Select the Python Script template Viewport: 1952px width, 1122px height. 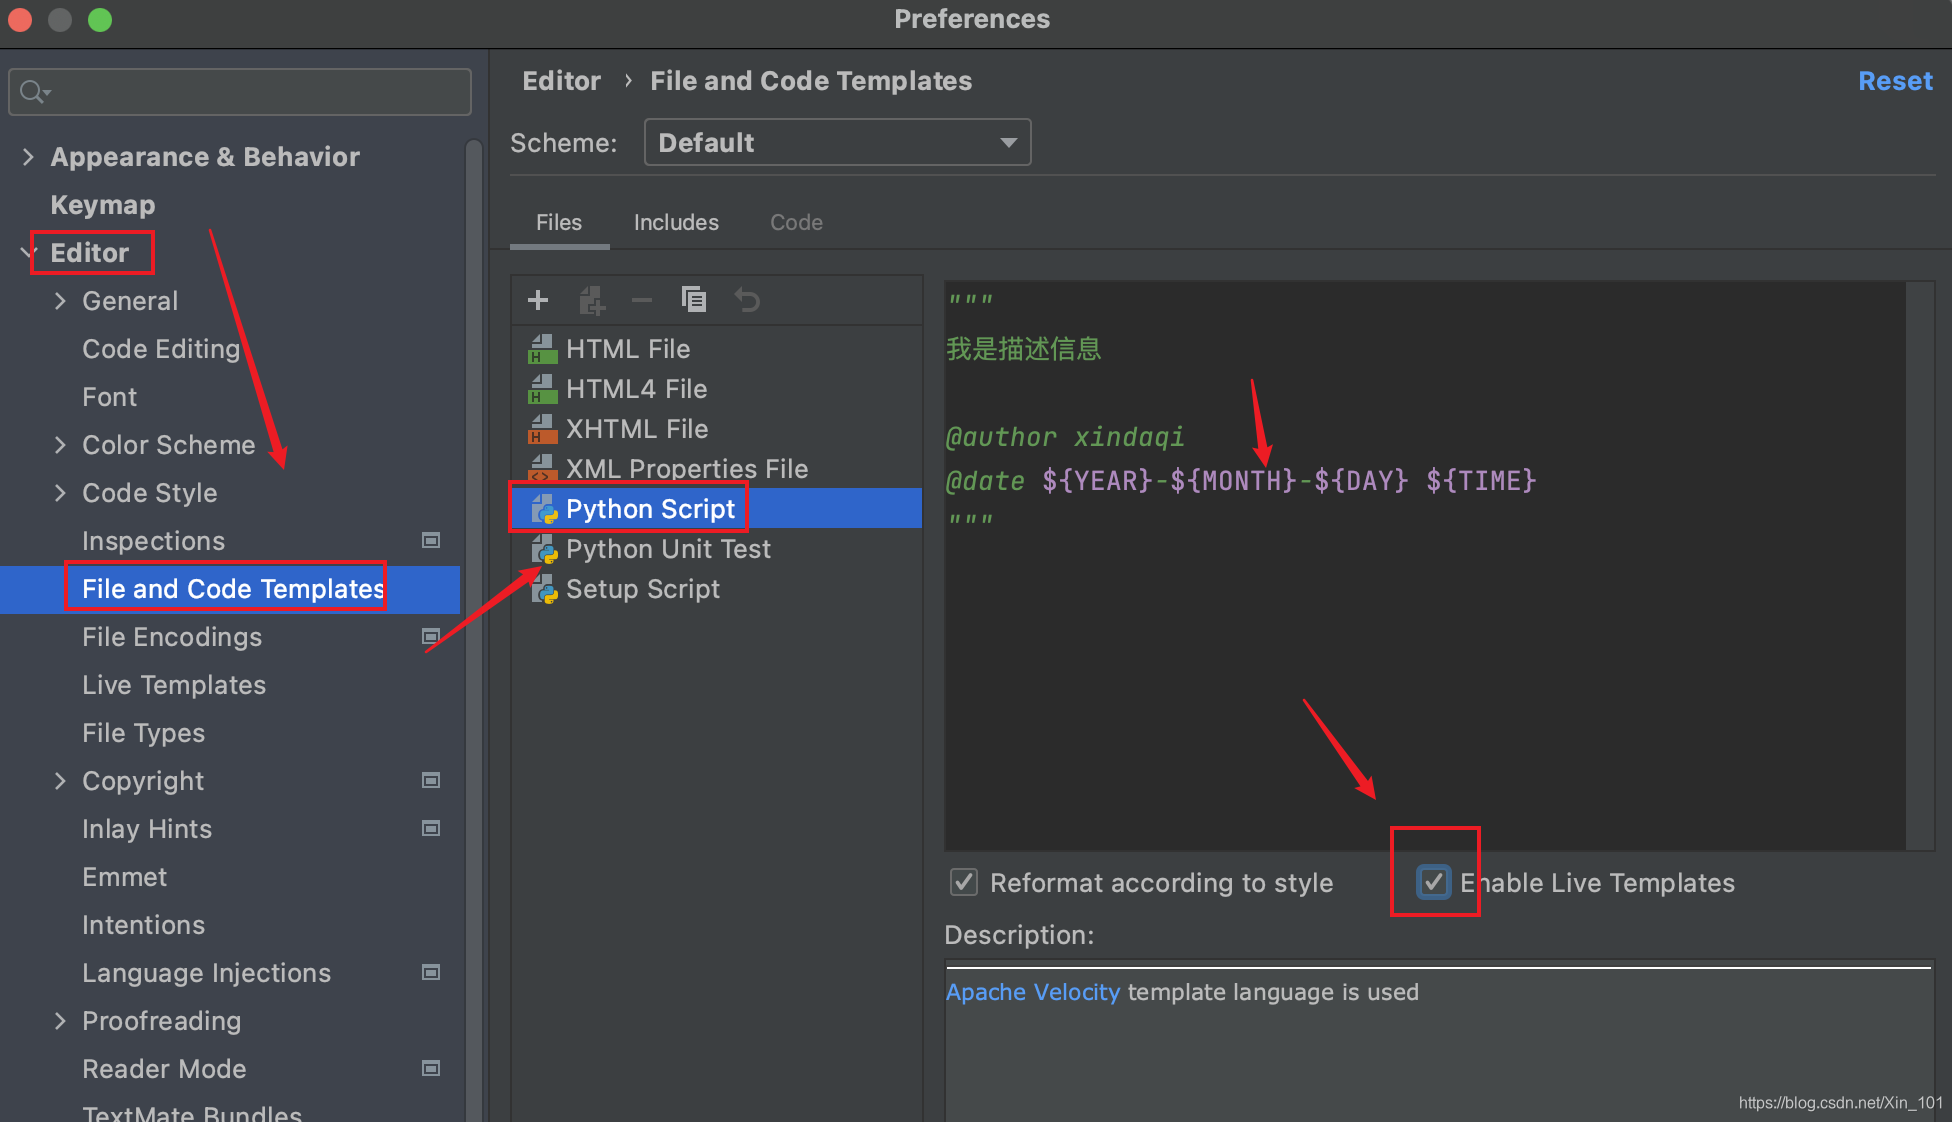(x=716, y=508)
